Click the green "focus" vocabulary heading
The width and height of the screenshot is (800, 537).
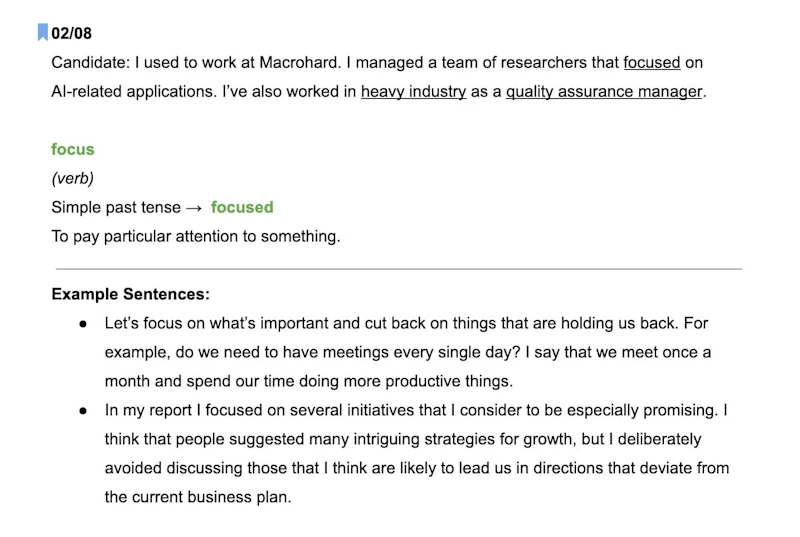[x=73, y=149]
